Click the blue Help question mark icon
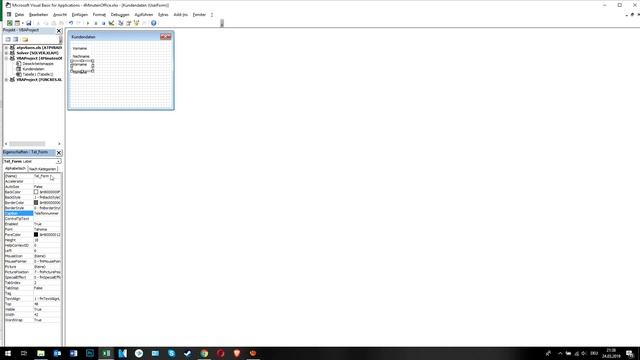 click(x=153, y=23)
